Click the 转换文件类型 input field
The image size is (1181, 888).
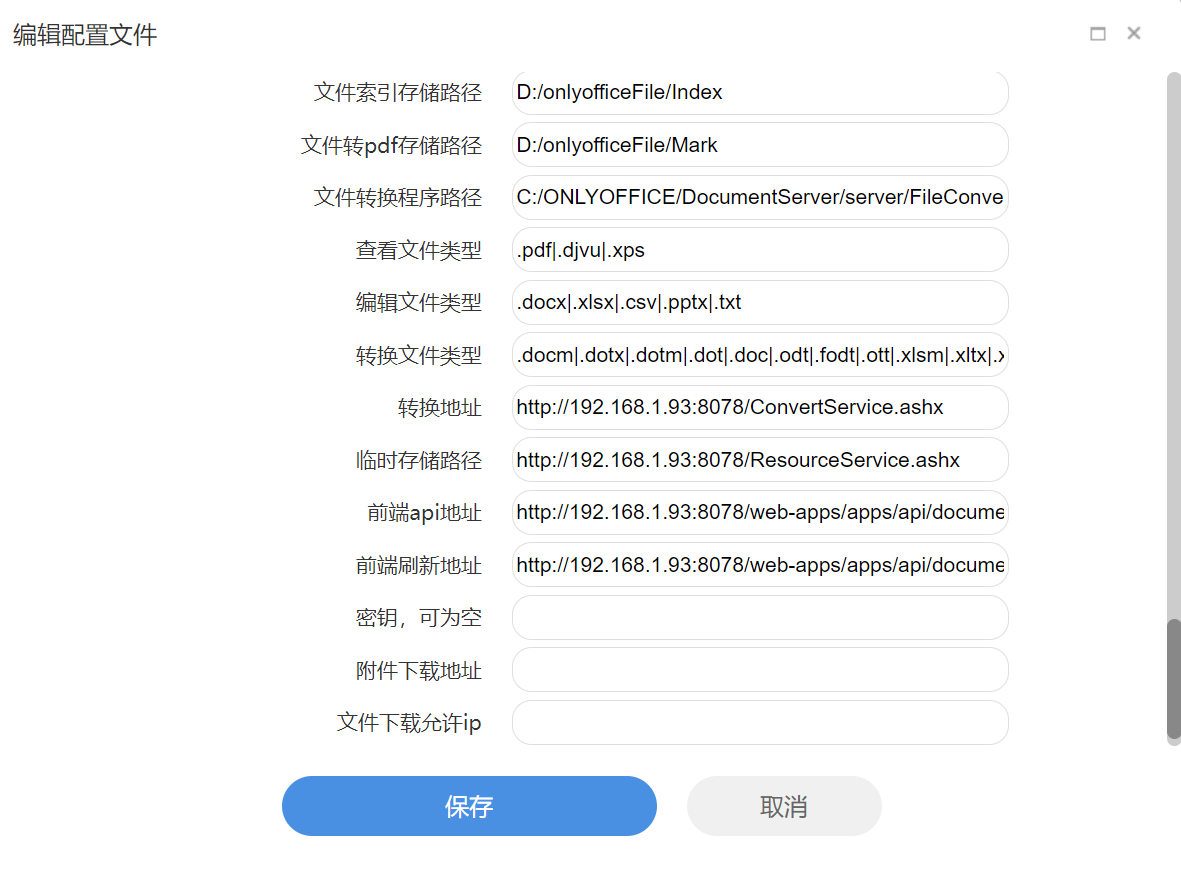point(760,355)
